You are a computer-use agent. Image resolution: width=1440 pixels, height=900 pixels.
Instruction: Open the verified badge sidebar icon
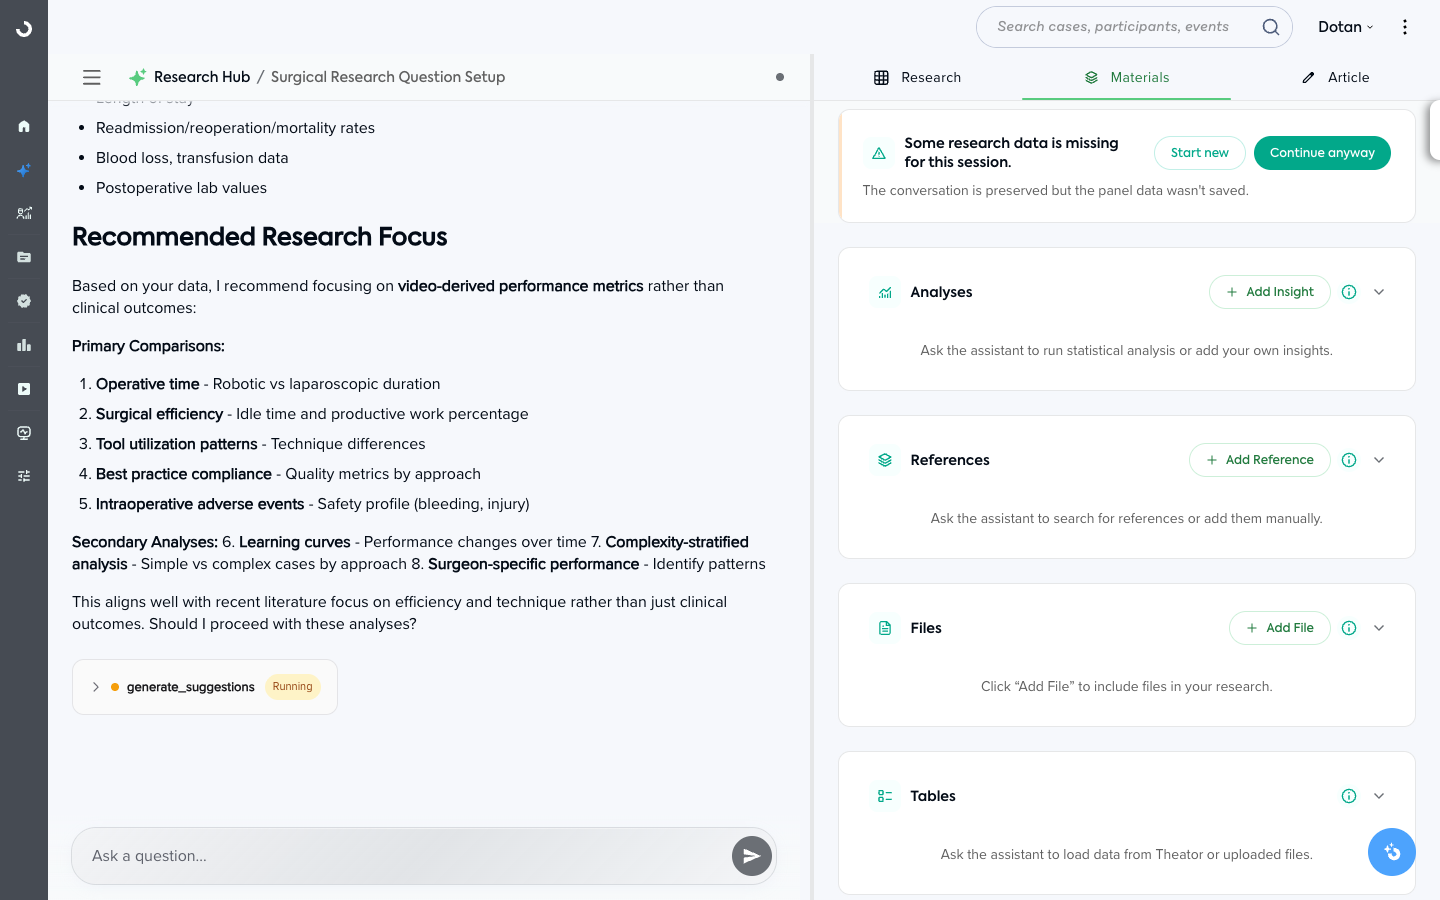24,301
